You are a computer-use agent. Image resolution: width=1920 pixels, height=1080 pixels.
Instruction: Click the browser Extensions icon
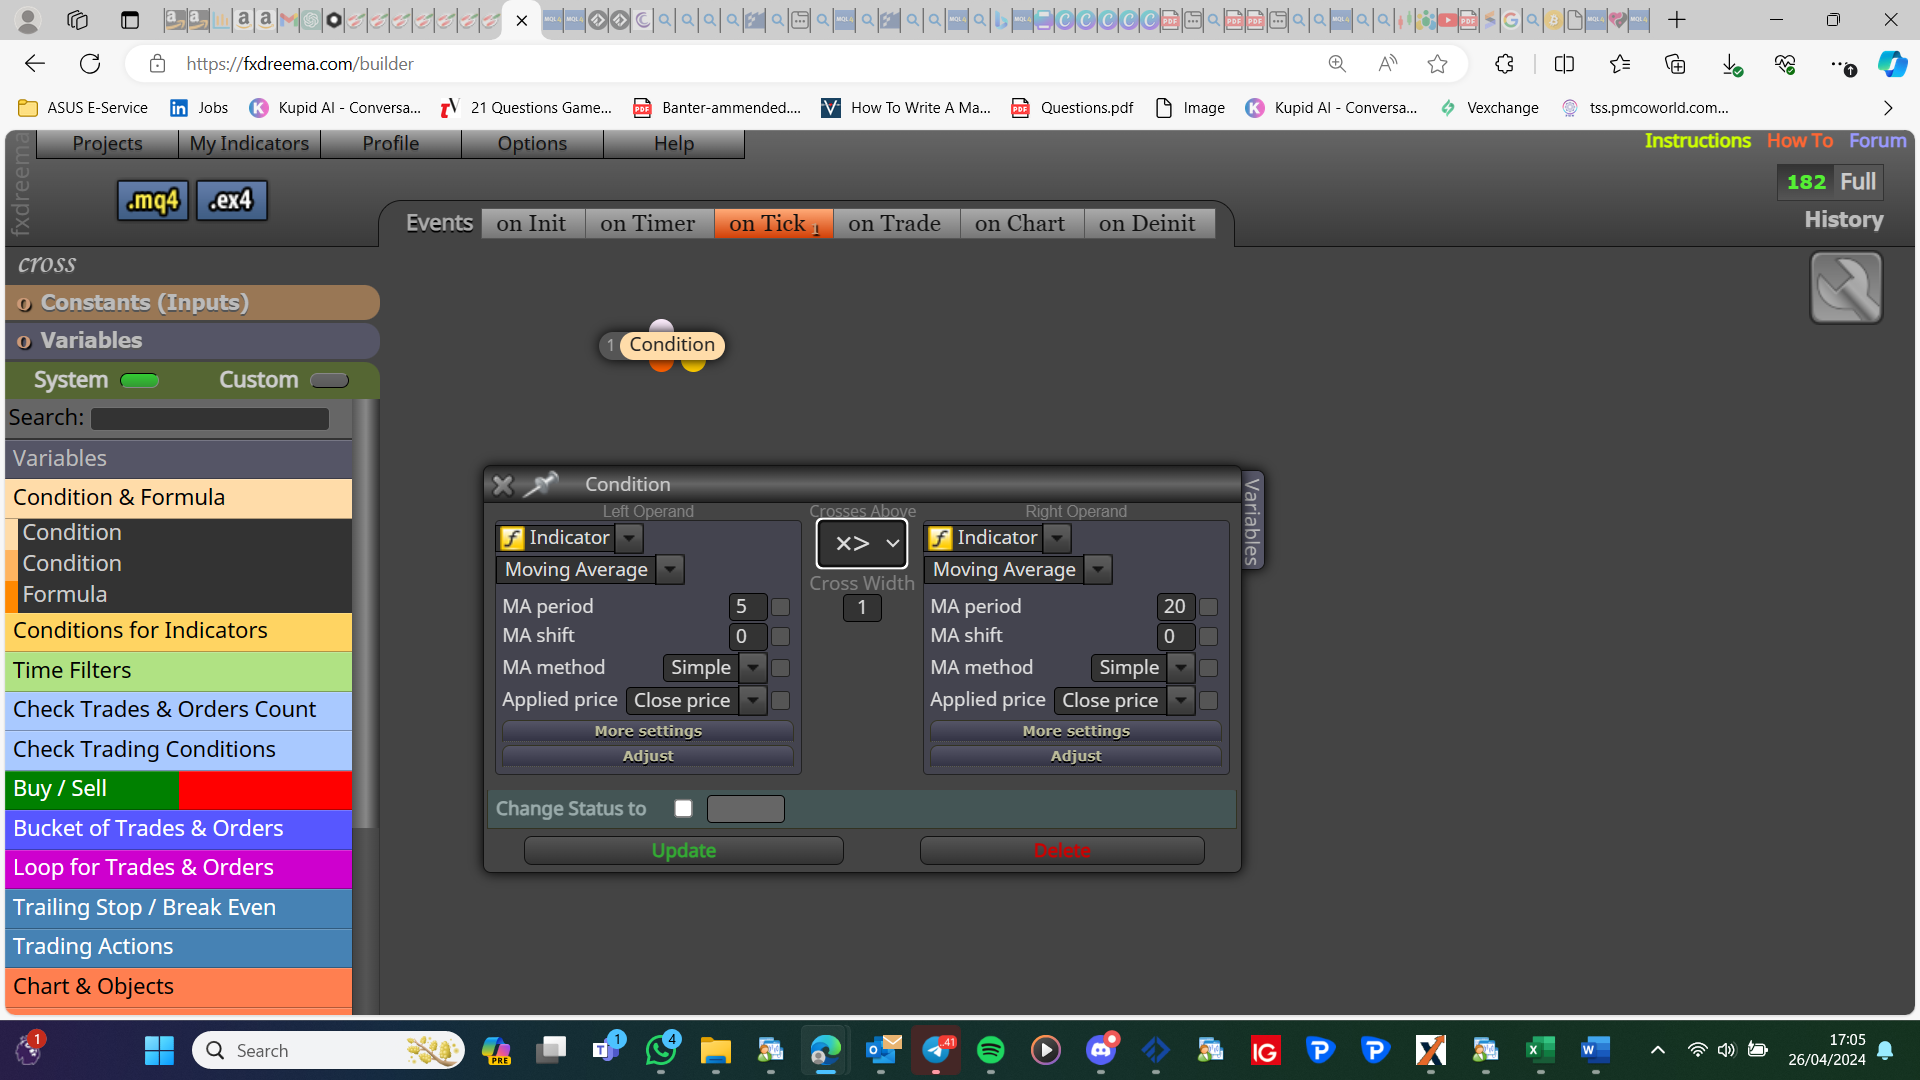point(1504,64)
